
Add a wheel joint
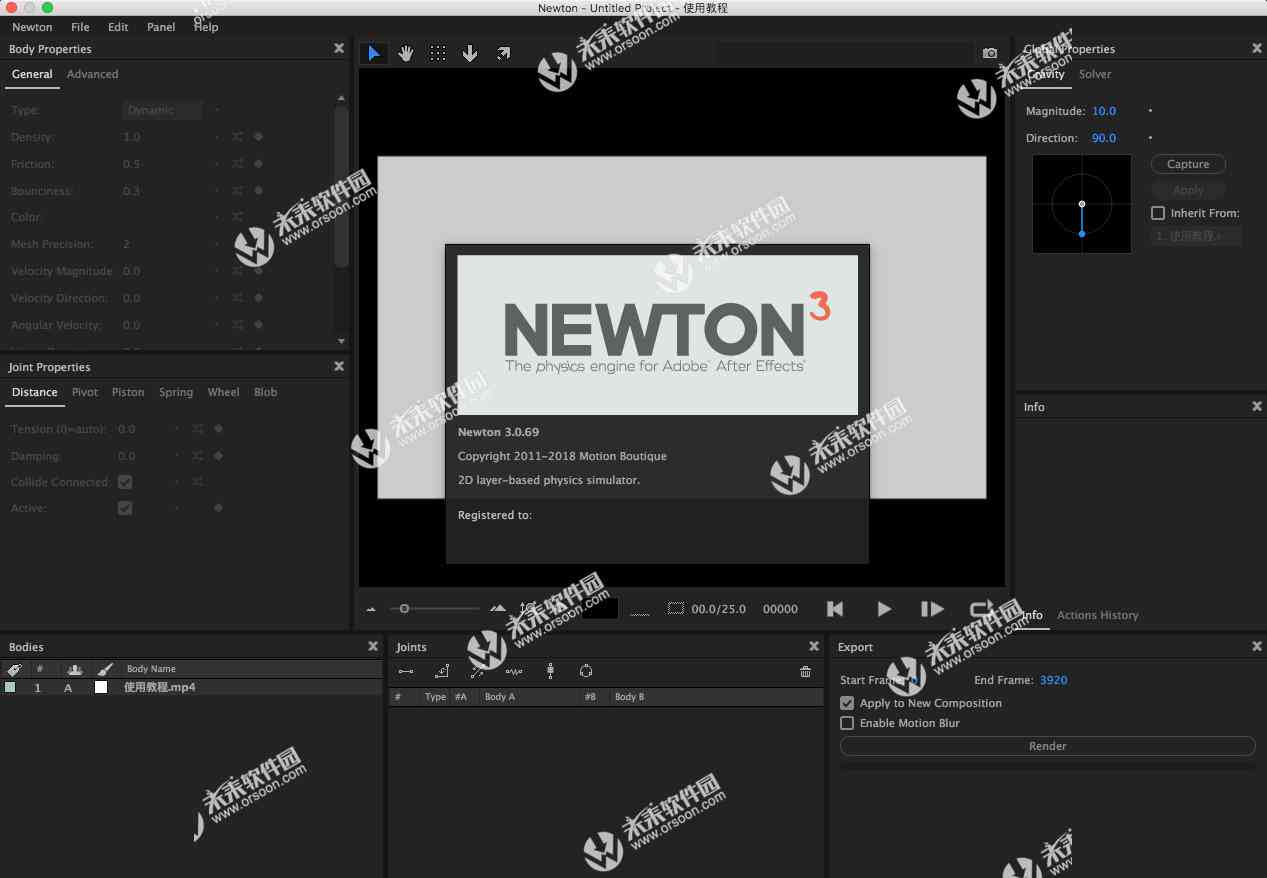(x=550, y=672)
